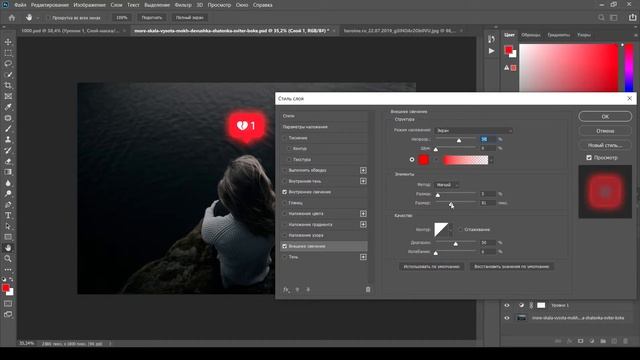Click the contour thumbnail preview
This screenshot has height=360, width=640.
pos(441,229)
